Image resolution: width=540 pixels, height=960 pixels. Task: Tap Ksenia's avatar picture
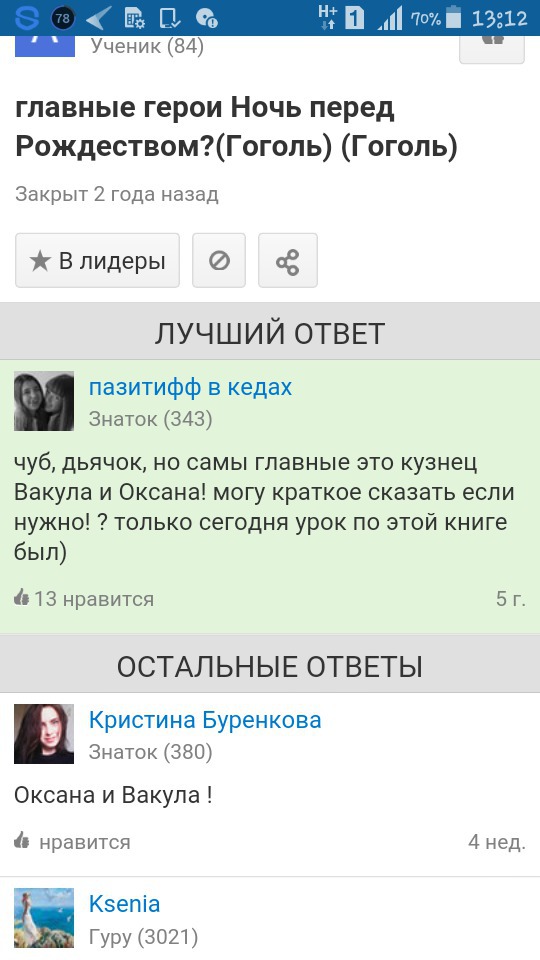click(44, 918)
